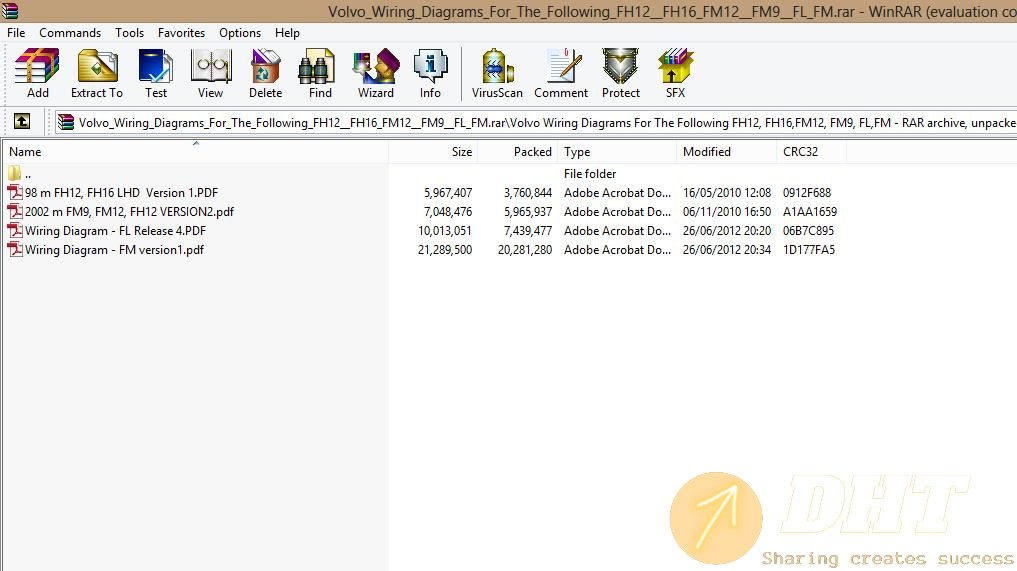Launch the Wizard tool
This screenshot has height=571, width=1017.
(x=376, y=73)
